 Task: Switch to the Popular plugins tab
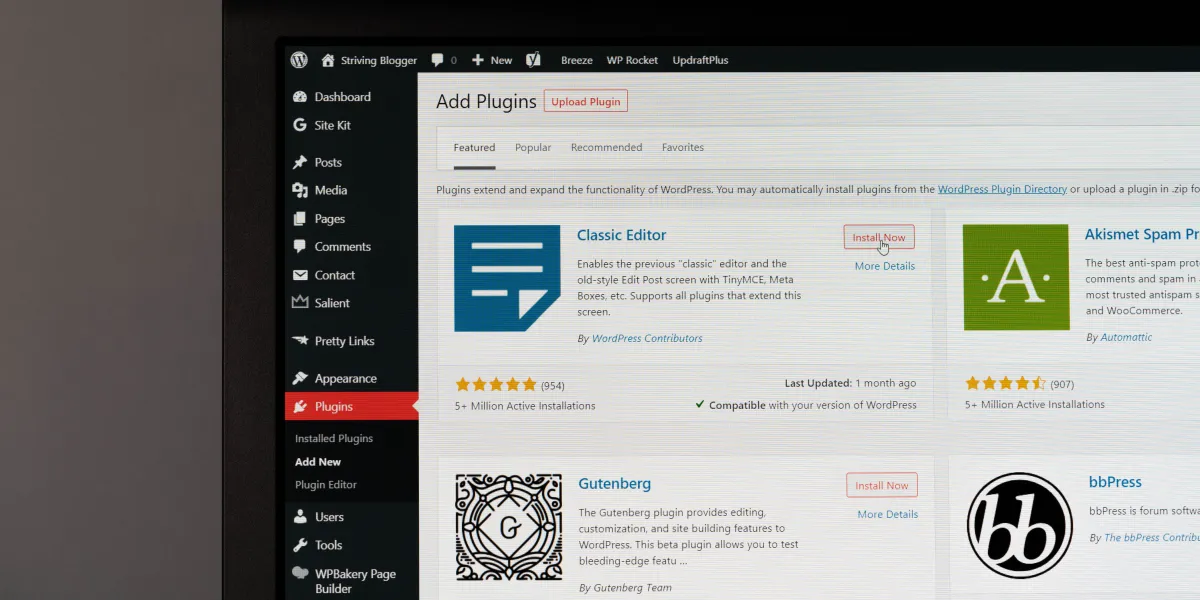pos(533,147)
